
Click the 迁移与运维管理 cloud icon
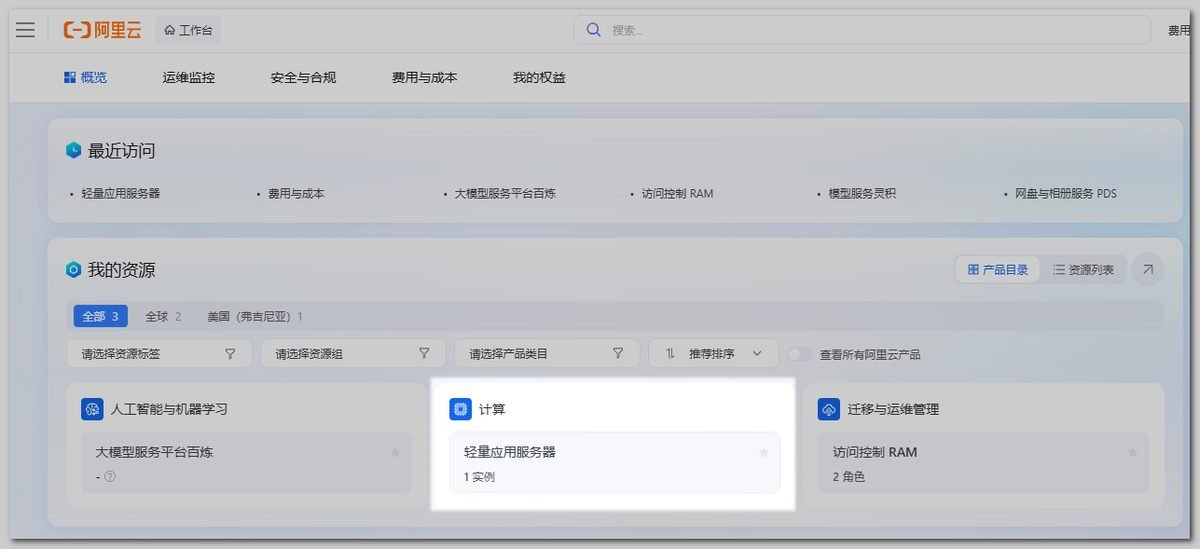coord(829,409)
